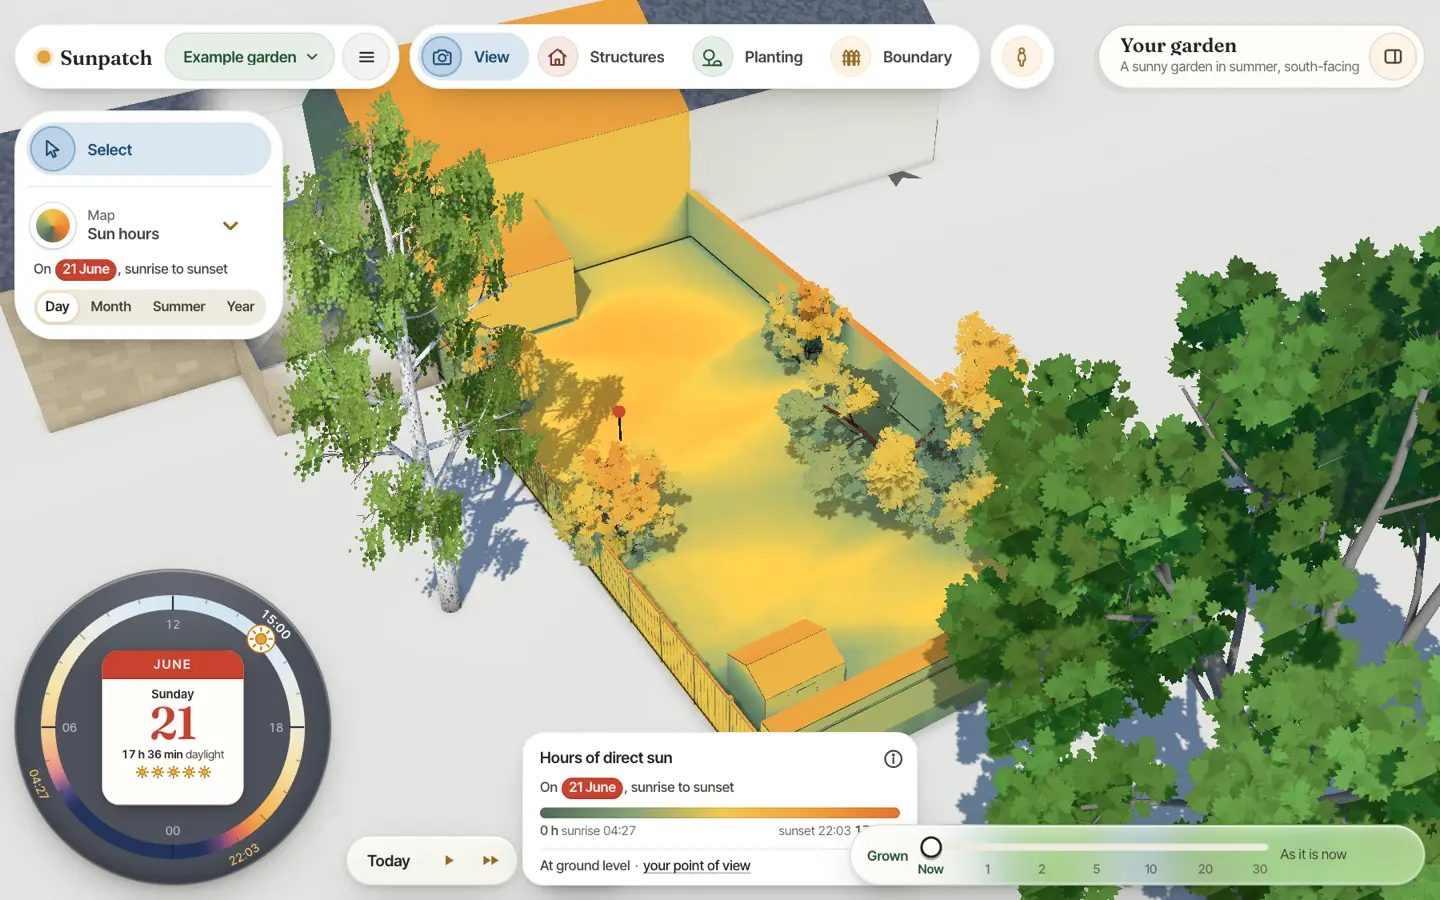
Task: Click the sunset 22:03 legend text
Action: tap(814, 831)
